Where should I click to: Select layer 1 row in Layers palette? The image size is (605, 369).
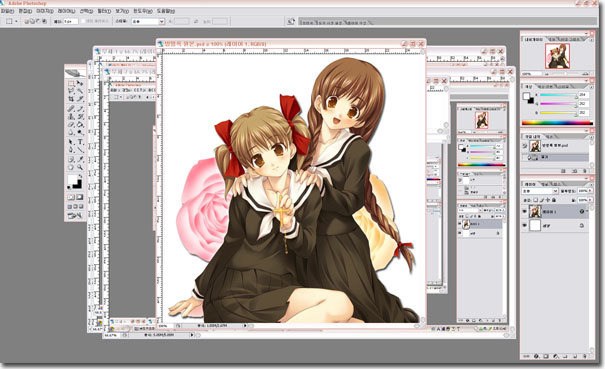click(555, 212)
